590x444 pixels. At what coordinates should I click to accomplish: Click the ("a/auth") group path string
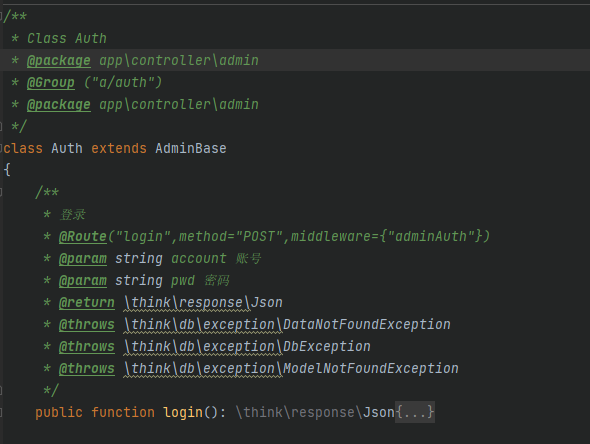pos(123,82)
